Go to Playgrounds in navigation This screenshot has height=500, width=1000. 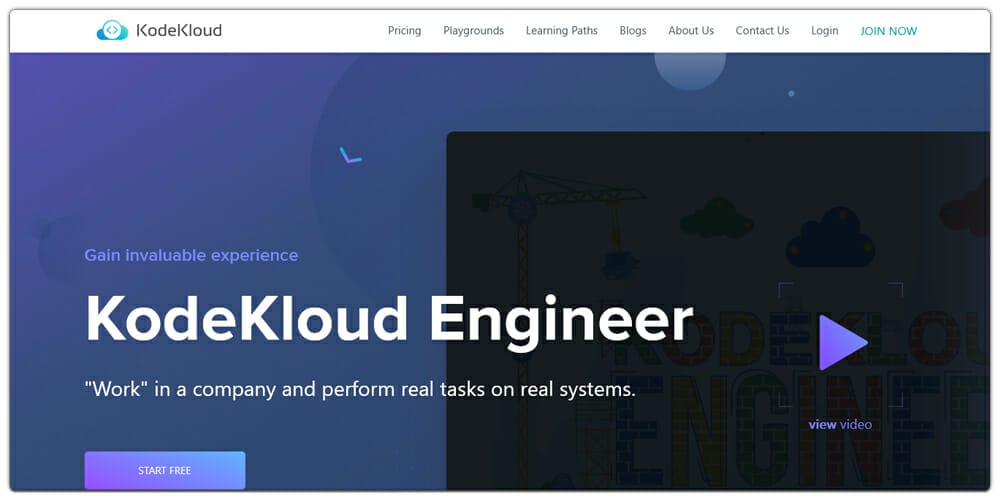click(473, 31)
